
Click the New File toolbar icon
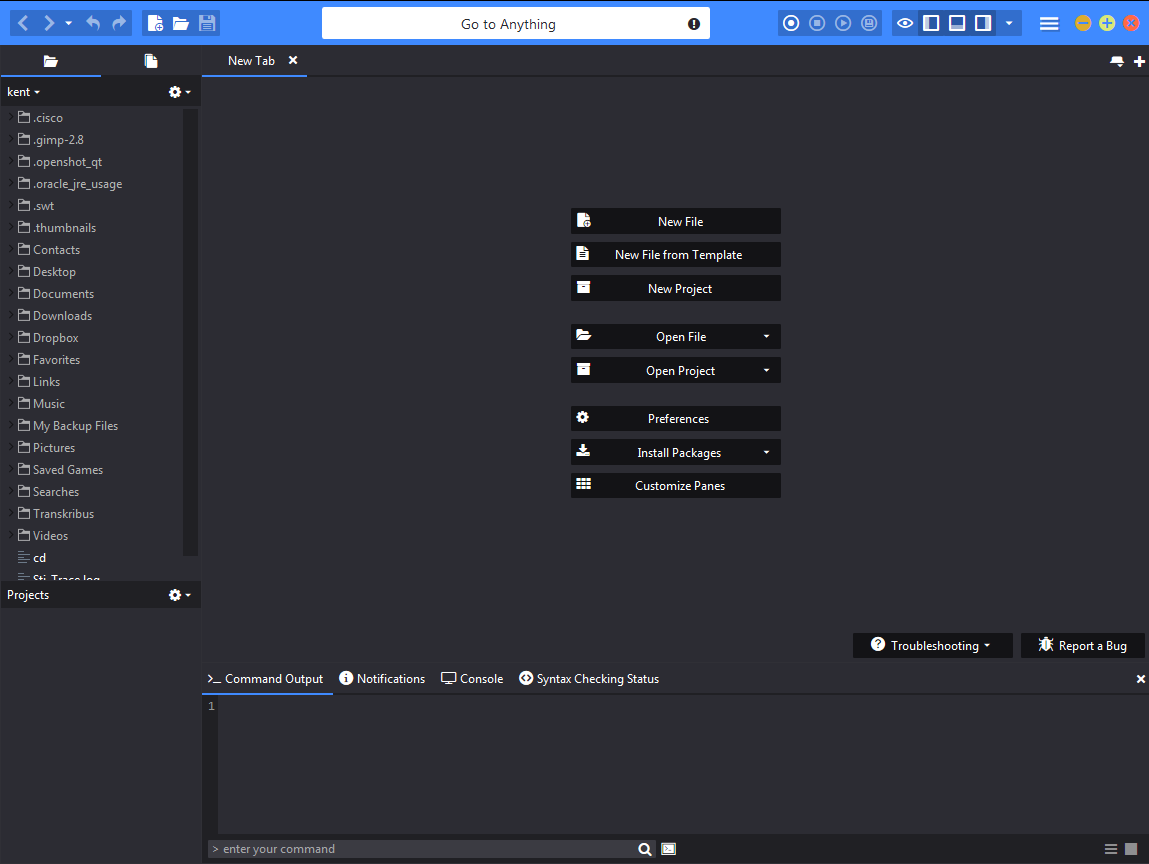pyautogui.click(x=155, y=22)
